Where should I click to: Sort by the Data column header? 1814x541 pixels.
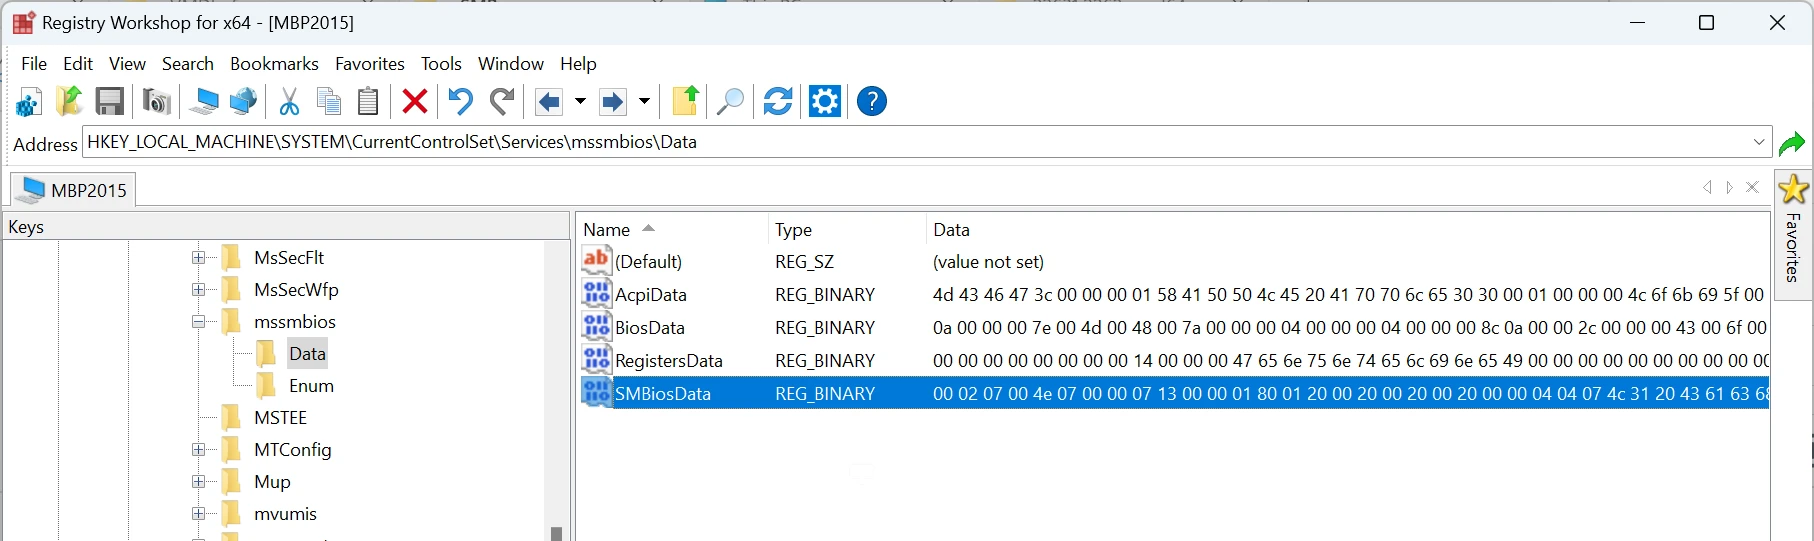click(x=1348, y=229)
